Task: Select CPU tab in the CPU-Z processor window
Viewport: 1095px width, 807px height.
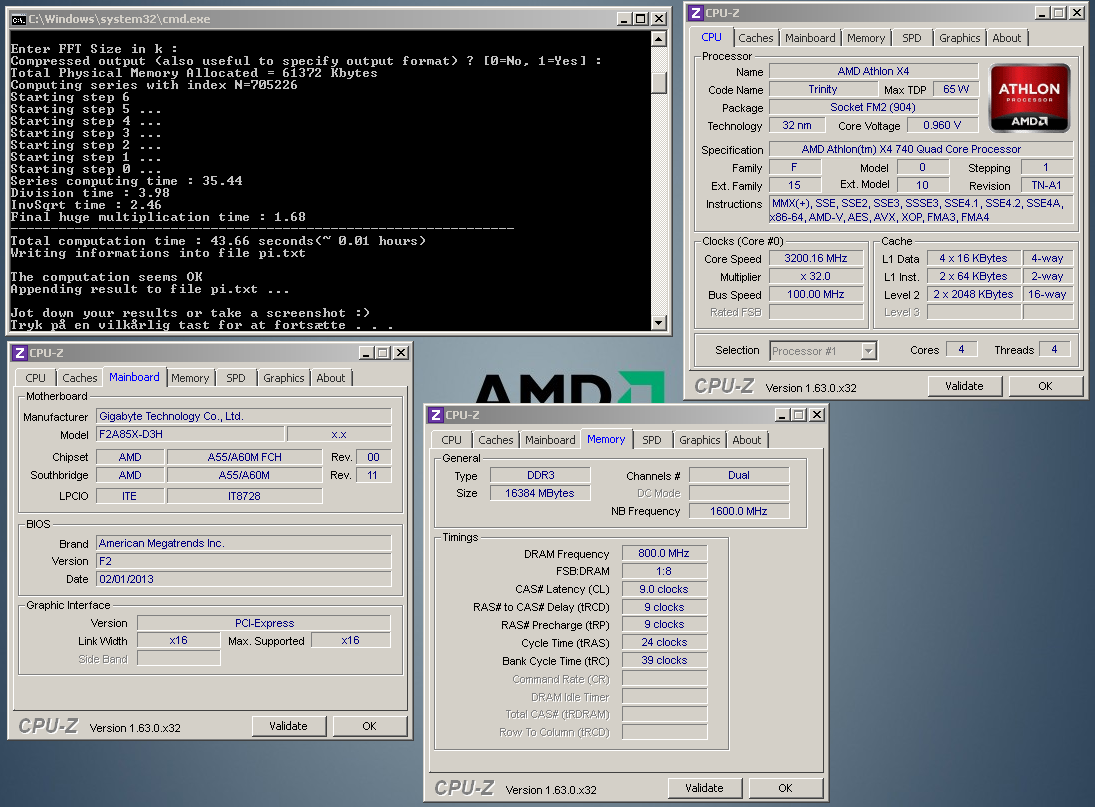Action: [712, 37]
